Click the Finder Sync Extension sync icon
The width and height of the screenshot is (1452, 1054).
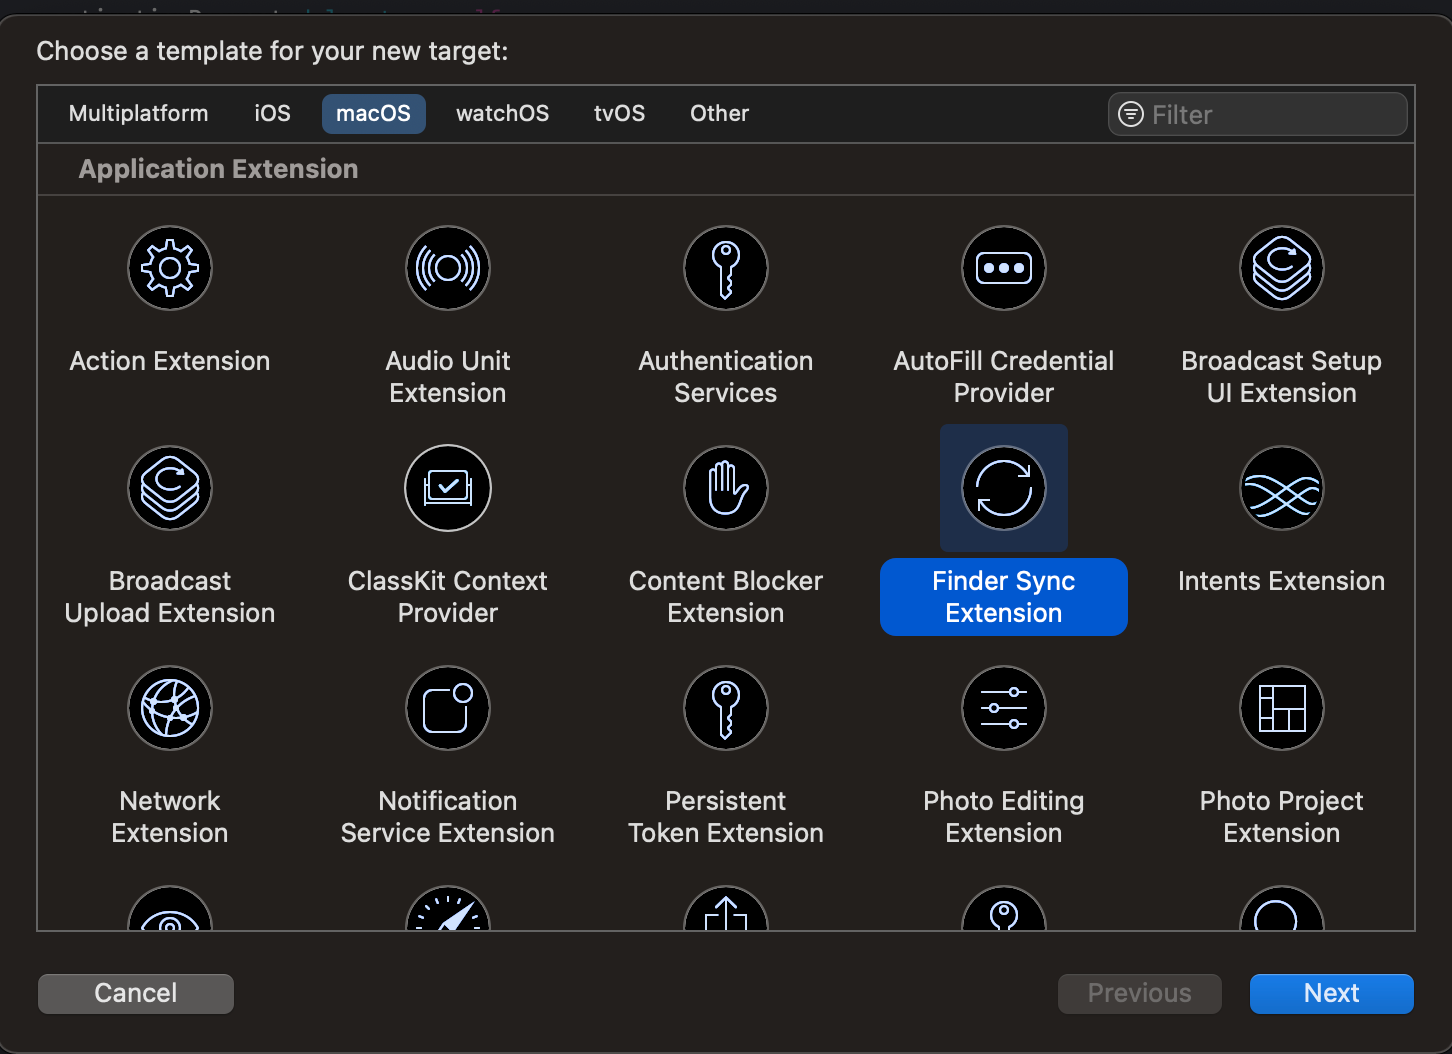click(1004, 488)
